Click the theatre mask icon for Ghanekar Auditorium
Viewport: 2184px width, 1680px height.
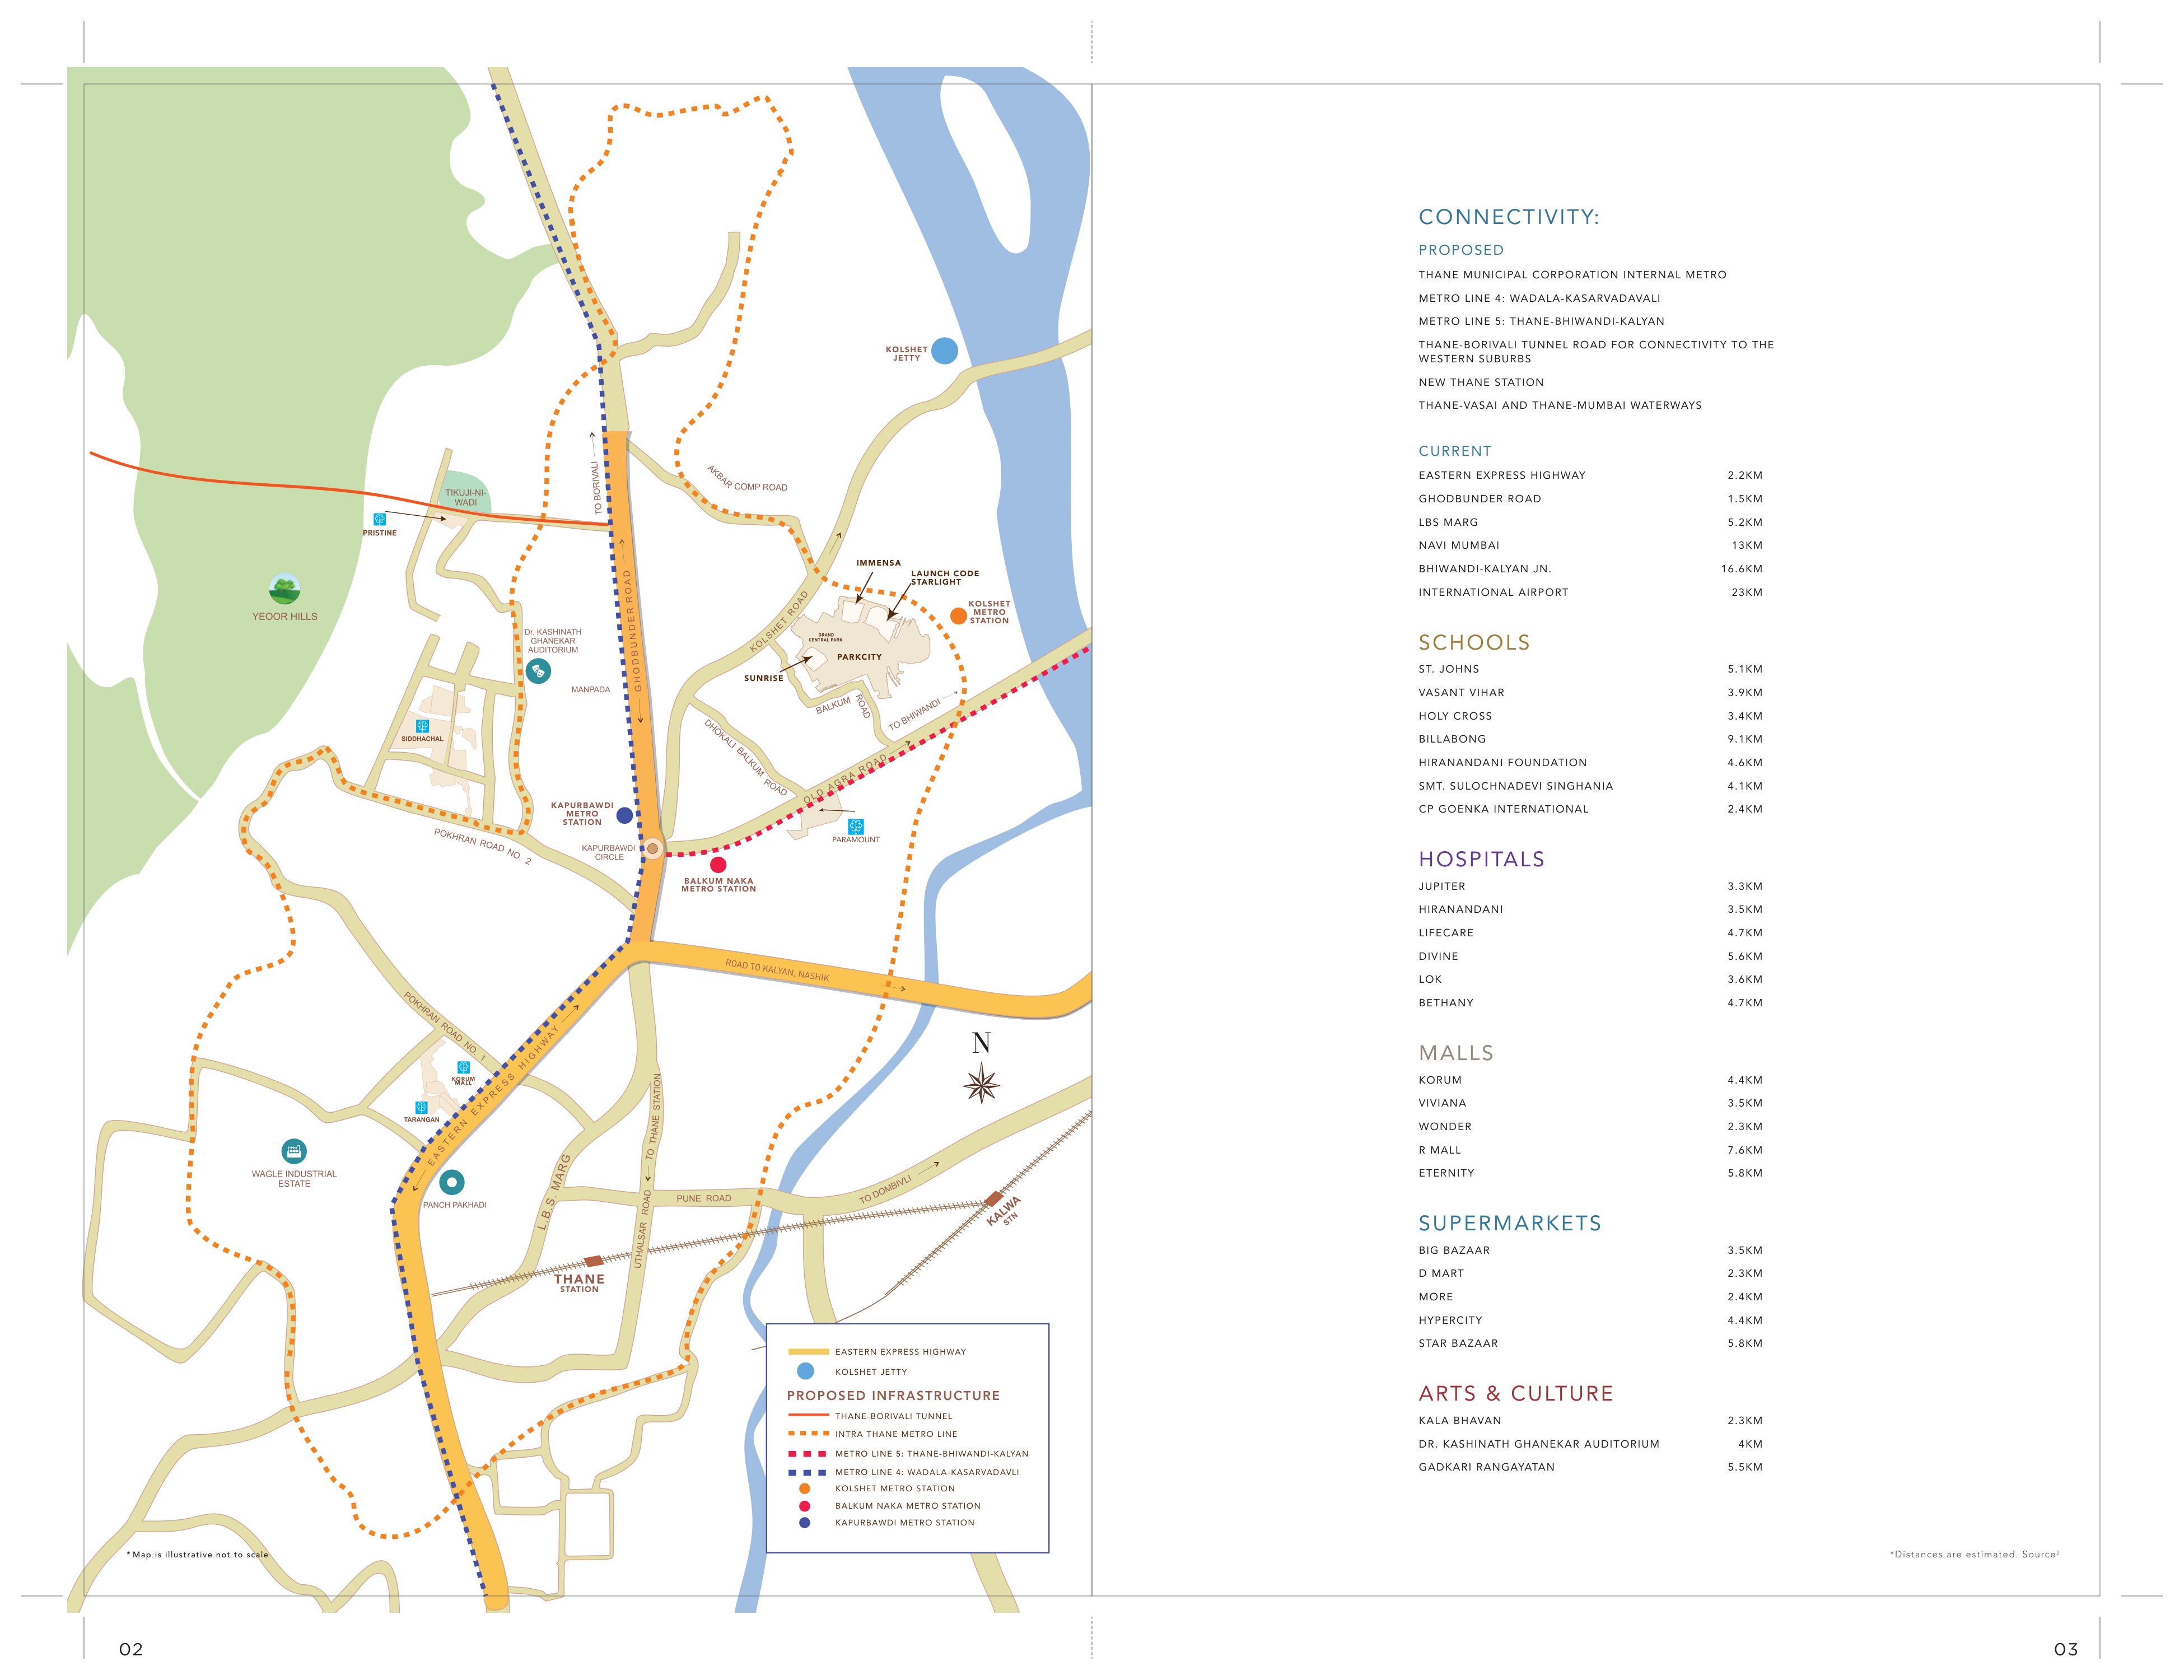point(538,671)
